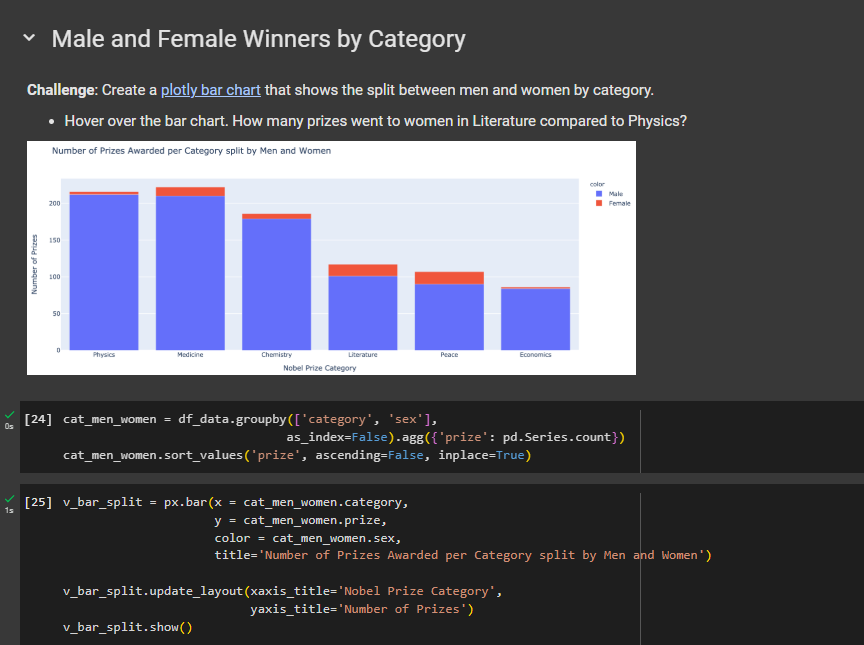
Task: Click the Literature axis label
Action: click(363, 355)
